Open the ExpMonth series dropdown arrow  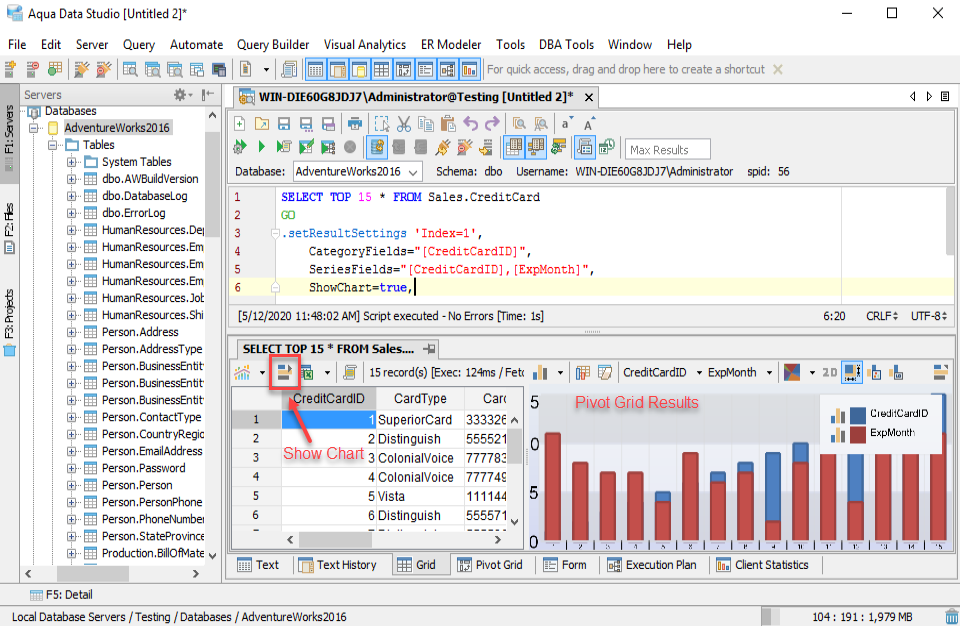click(x=769, y=372)
